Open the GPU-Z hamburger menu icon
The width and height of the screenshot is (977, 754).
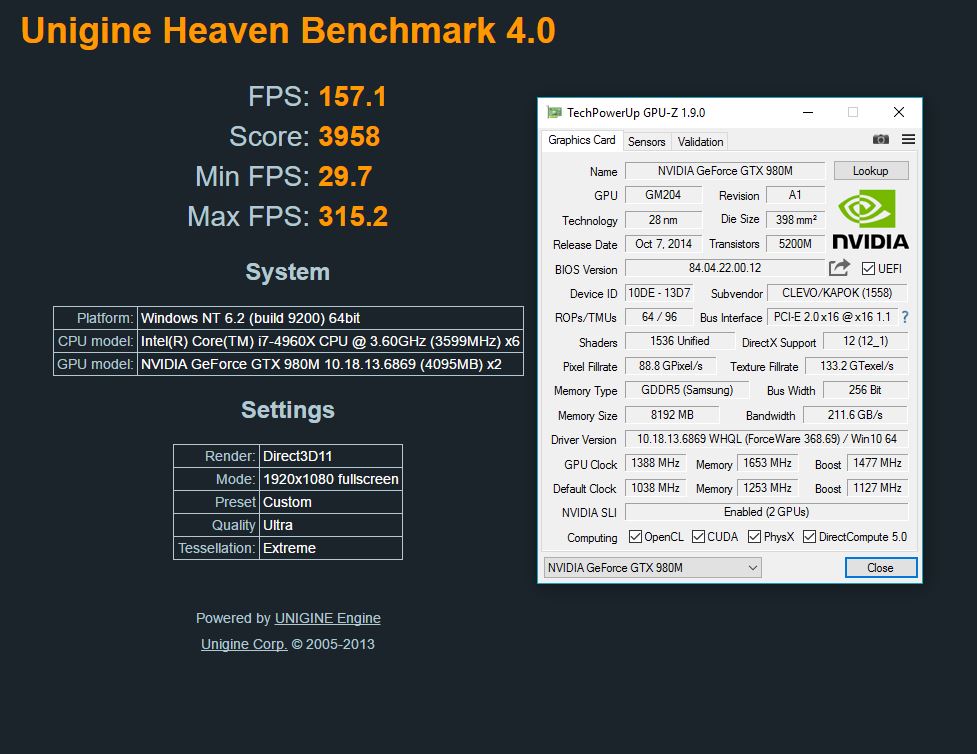[908, 139]
